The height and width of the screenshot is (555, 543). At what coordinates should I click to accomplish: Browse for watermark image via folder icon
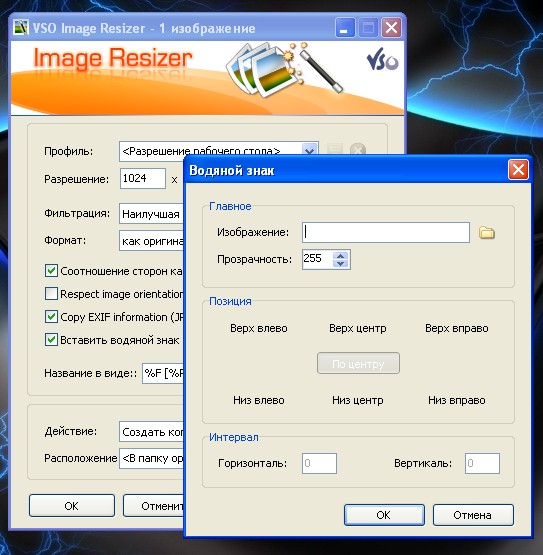pyautogui.click(x=487, y=233)
